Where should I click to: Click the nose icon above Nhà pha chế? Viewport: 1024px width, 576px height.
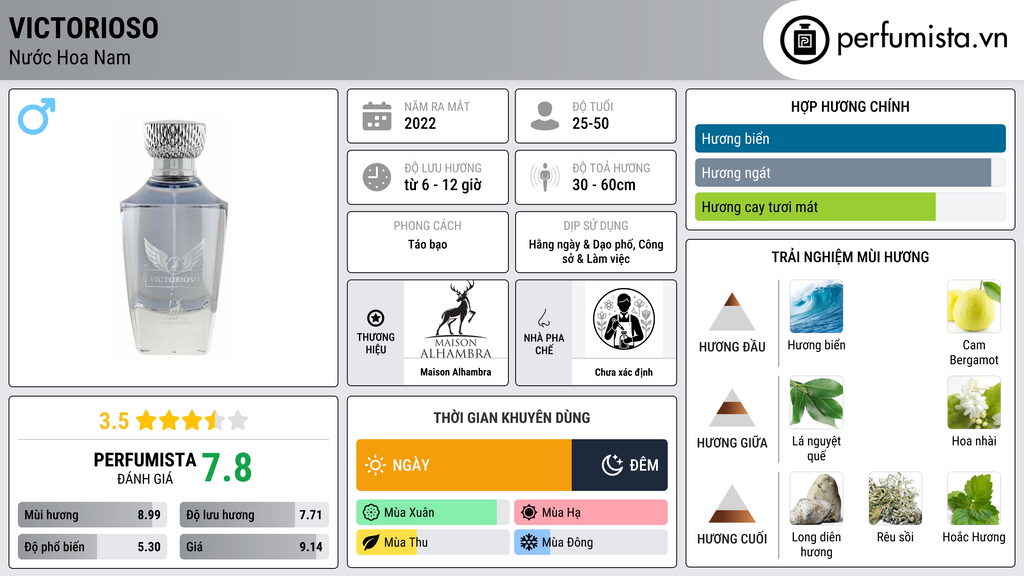(543, 318)
